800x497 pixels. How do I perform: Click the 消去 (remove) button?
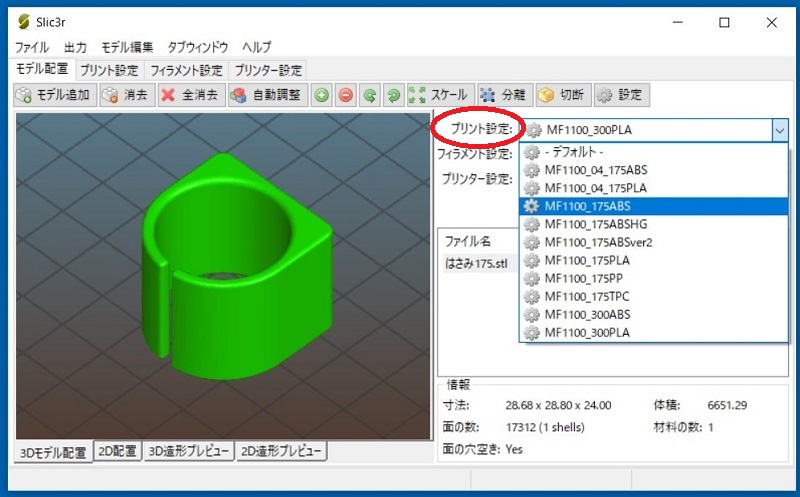tap(127, 95)
